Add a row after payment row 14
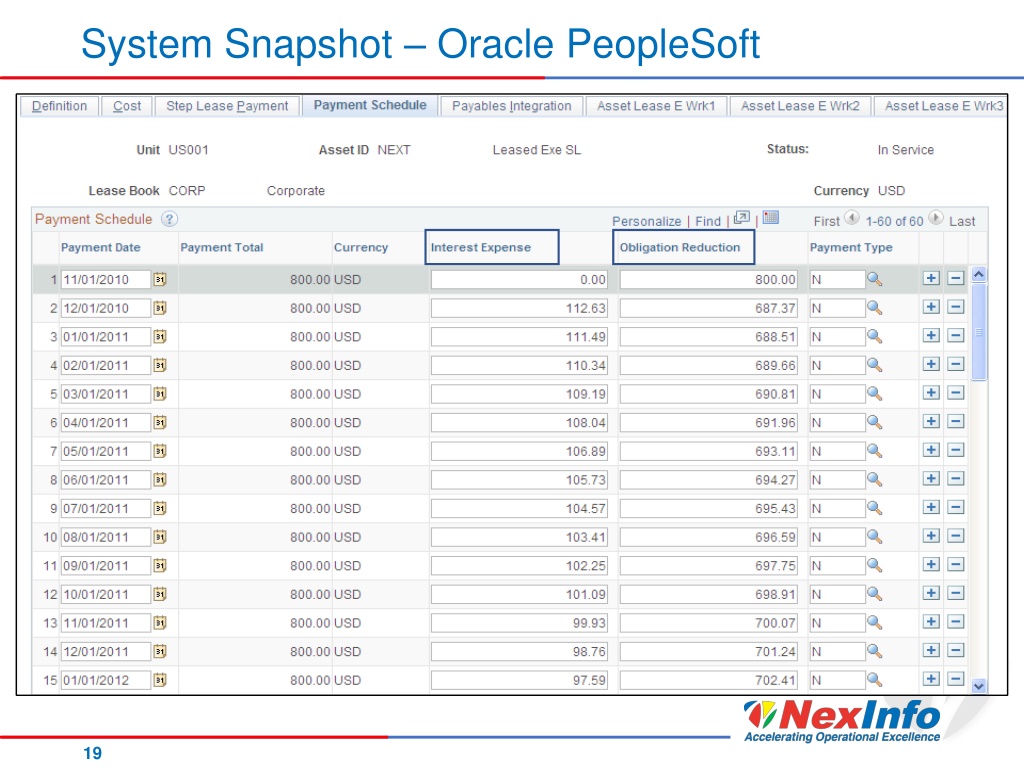The image size is (1024, 768). [931, 650]
